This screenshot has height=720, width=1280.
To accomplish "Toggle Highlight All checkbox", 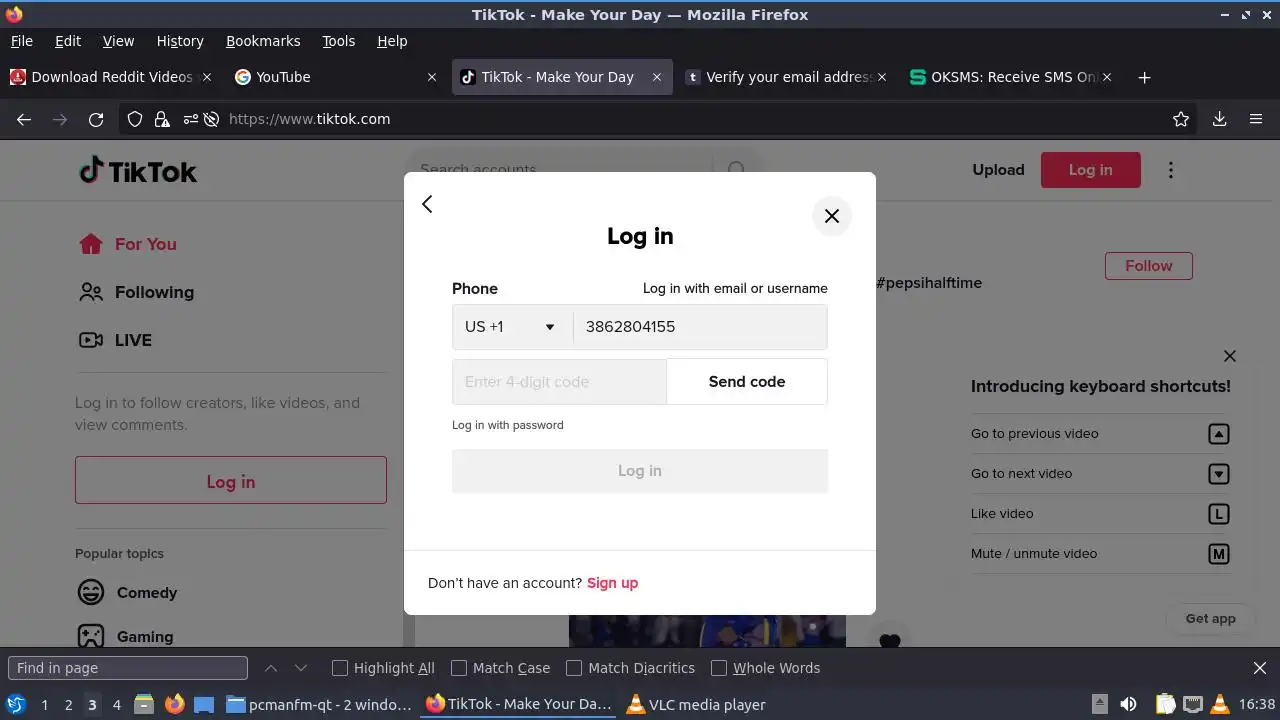I will [340, 668].
